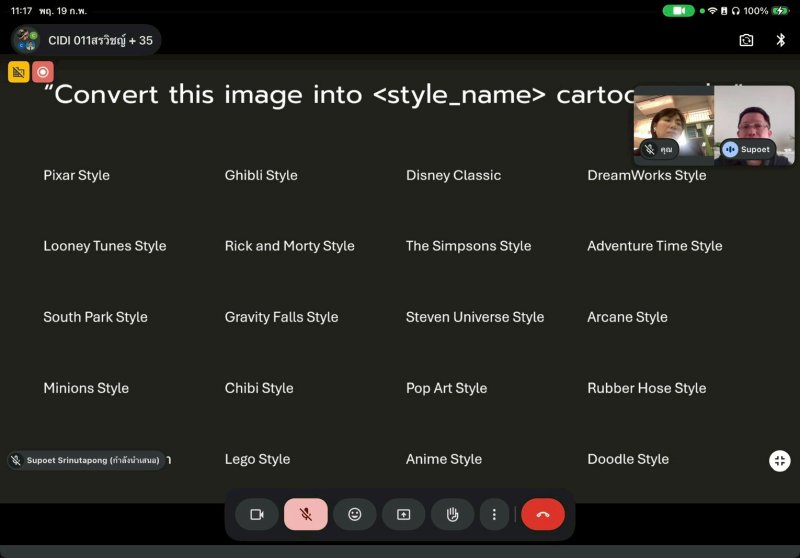Tap the muted mic badge on your tile
800x558 pixels.
coord(650,149)
